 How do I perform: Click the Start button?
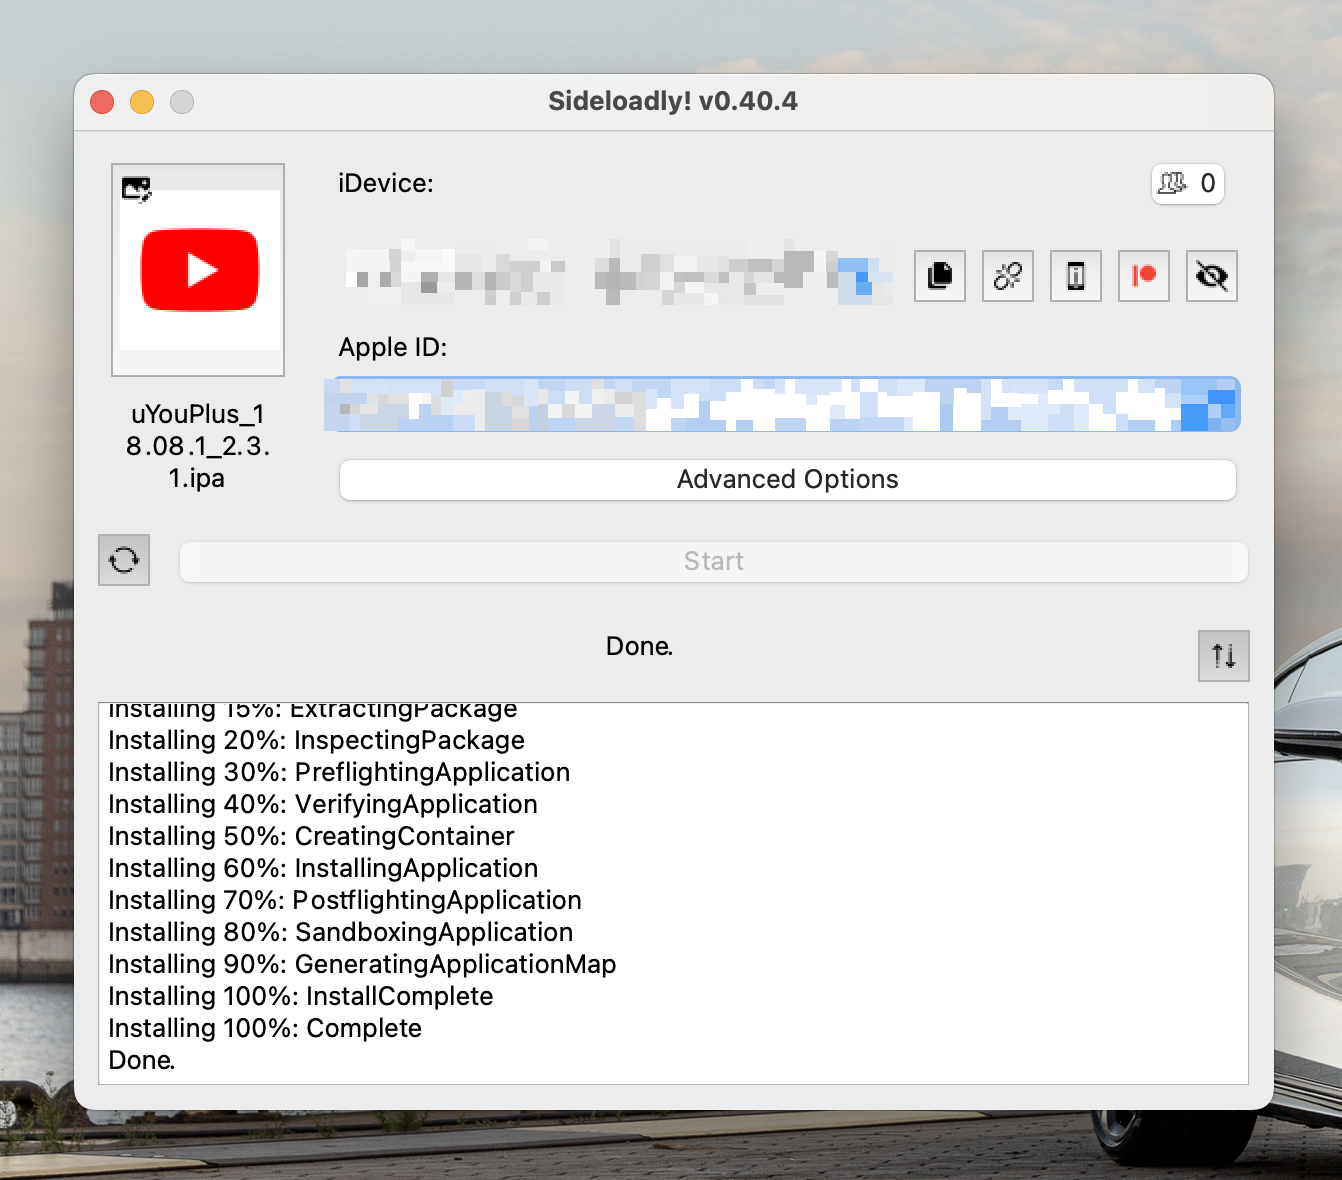point(714,562)
